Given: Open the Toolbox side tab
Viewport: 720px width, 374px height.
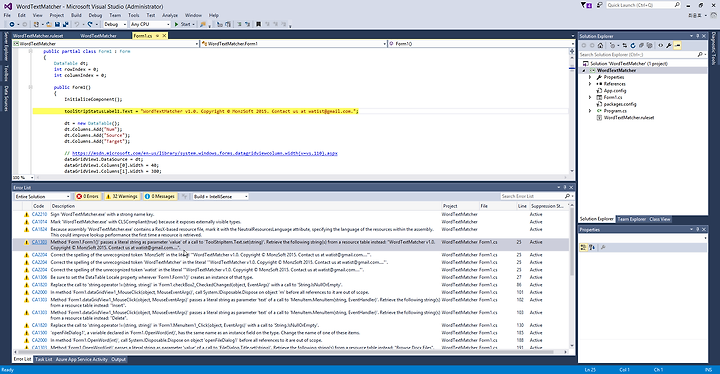Looking at the screenshot, I should (x=6, y=74).
